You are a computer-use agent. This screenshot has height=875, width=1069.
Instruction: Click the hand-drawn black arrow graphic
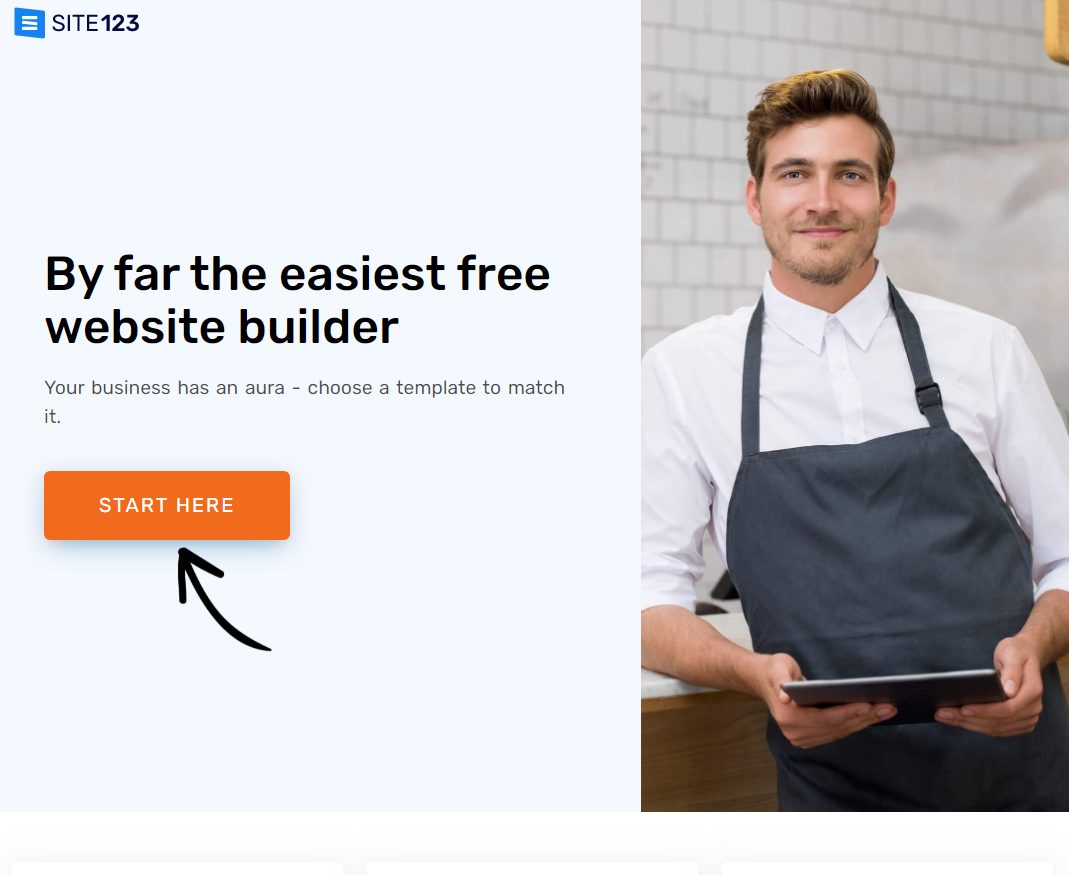tap(224, 599)
